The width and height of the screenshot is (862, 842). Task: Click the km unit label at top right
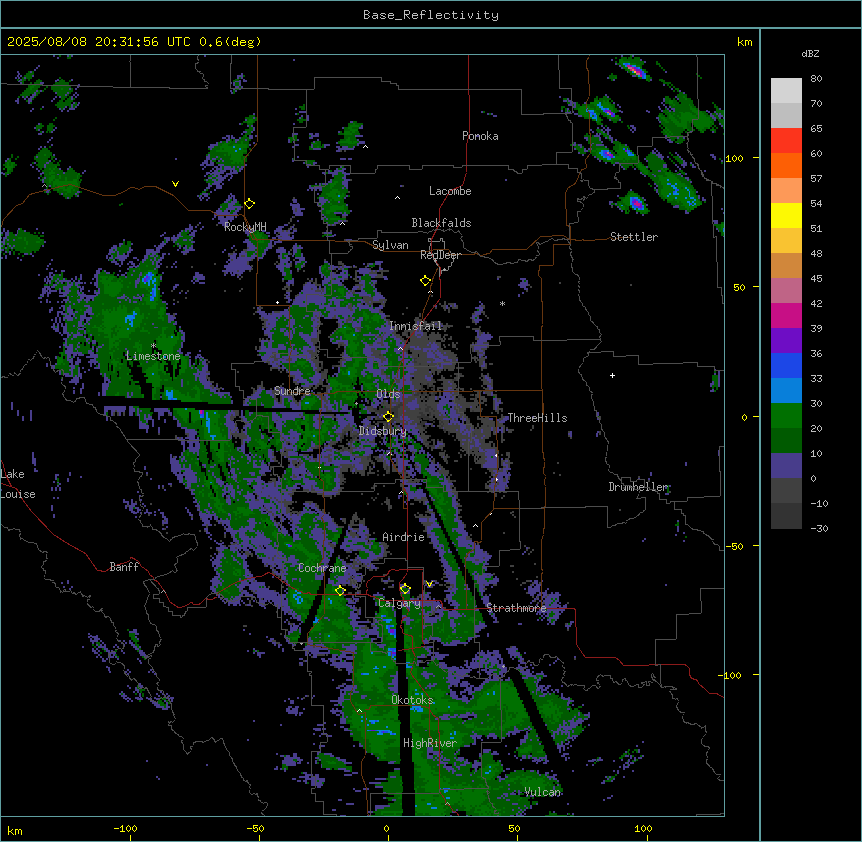pyautogui.click(x=744, y=42)
